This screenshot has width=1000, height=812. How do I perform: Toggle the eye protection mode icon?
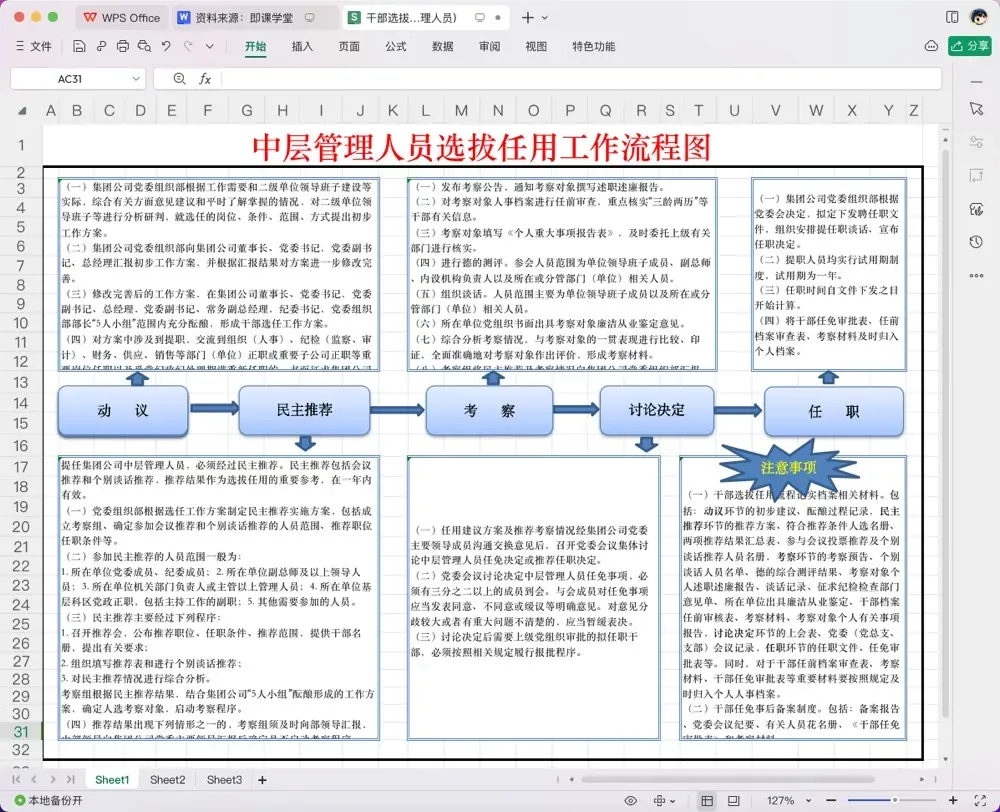[x=630, y=801]
